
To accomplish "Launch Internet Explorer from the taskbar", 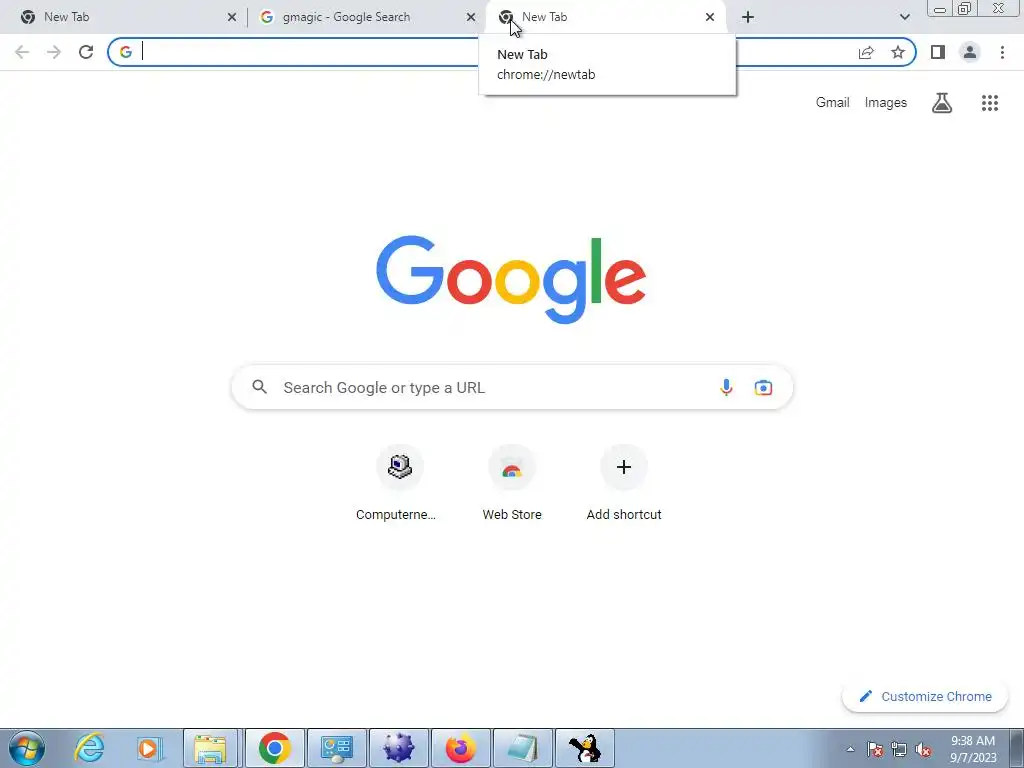I will tap(89, 748).
